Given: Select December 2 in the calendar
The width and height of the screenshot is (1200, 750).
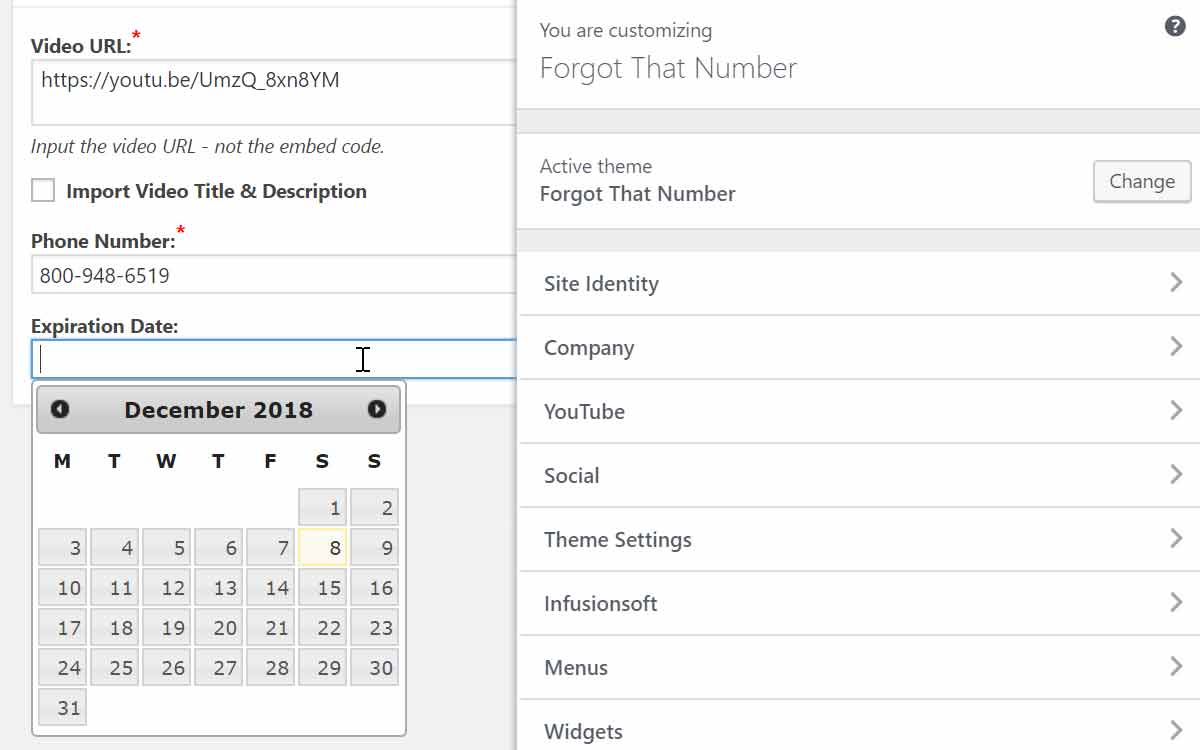Looking at the screenshot, I should click(375, 508).
